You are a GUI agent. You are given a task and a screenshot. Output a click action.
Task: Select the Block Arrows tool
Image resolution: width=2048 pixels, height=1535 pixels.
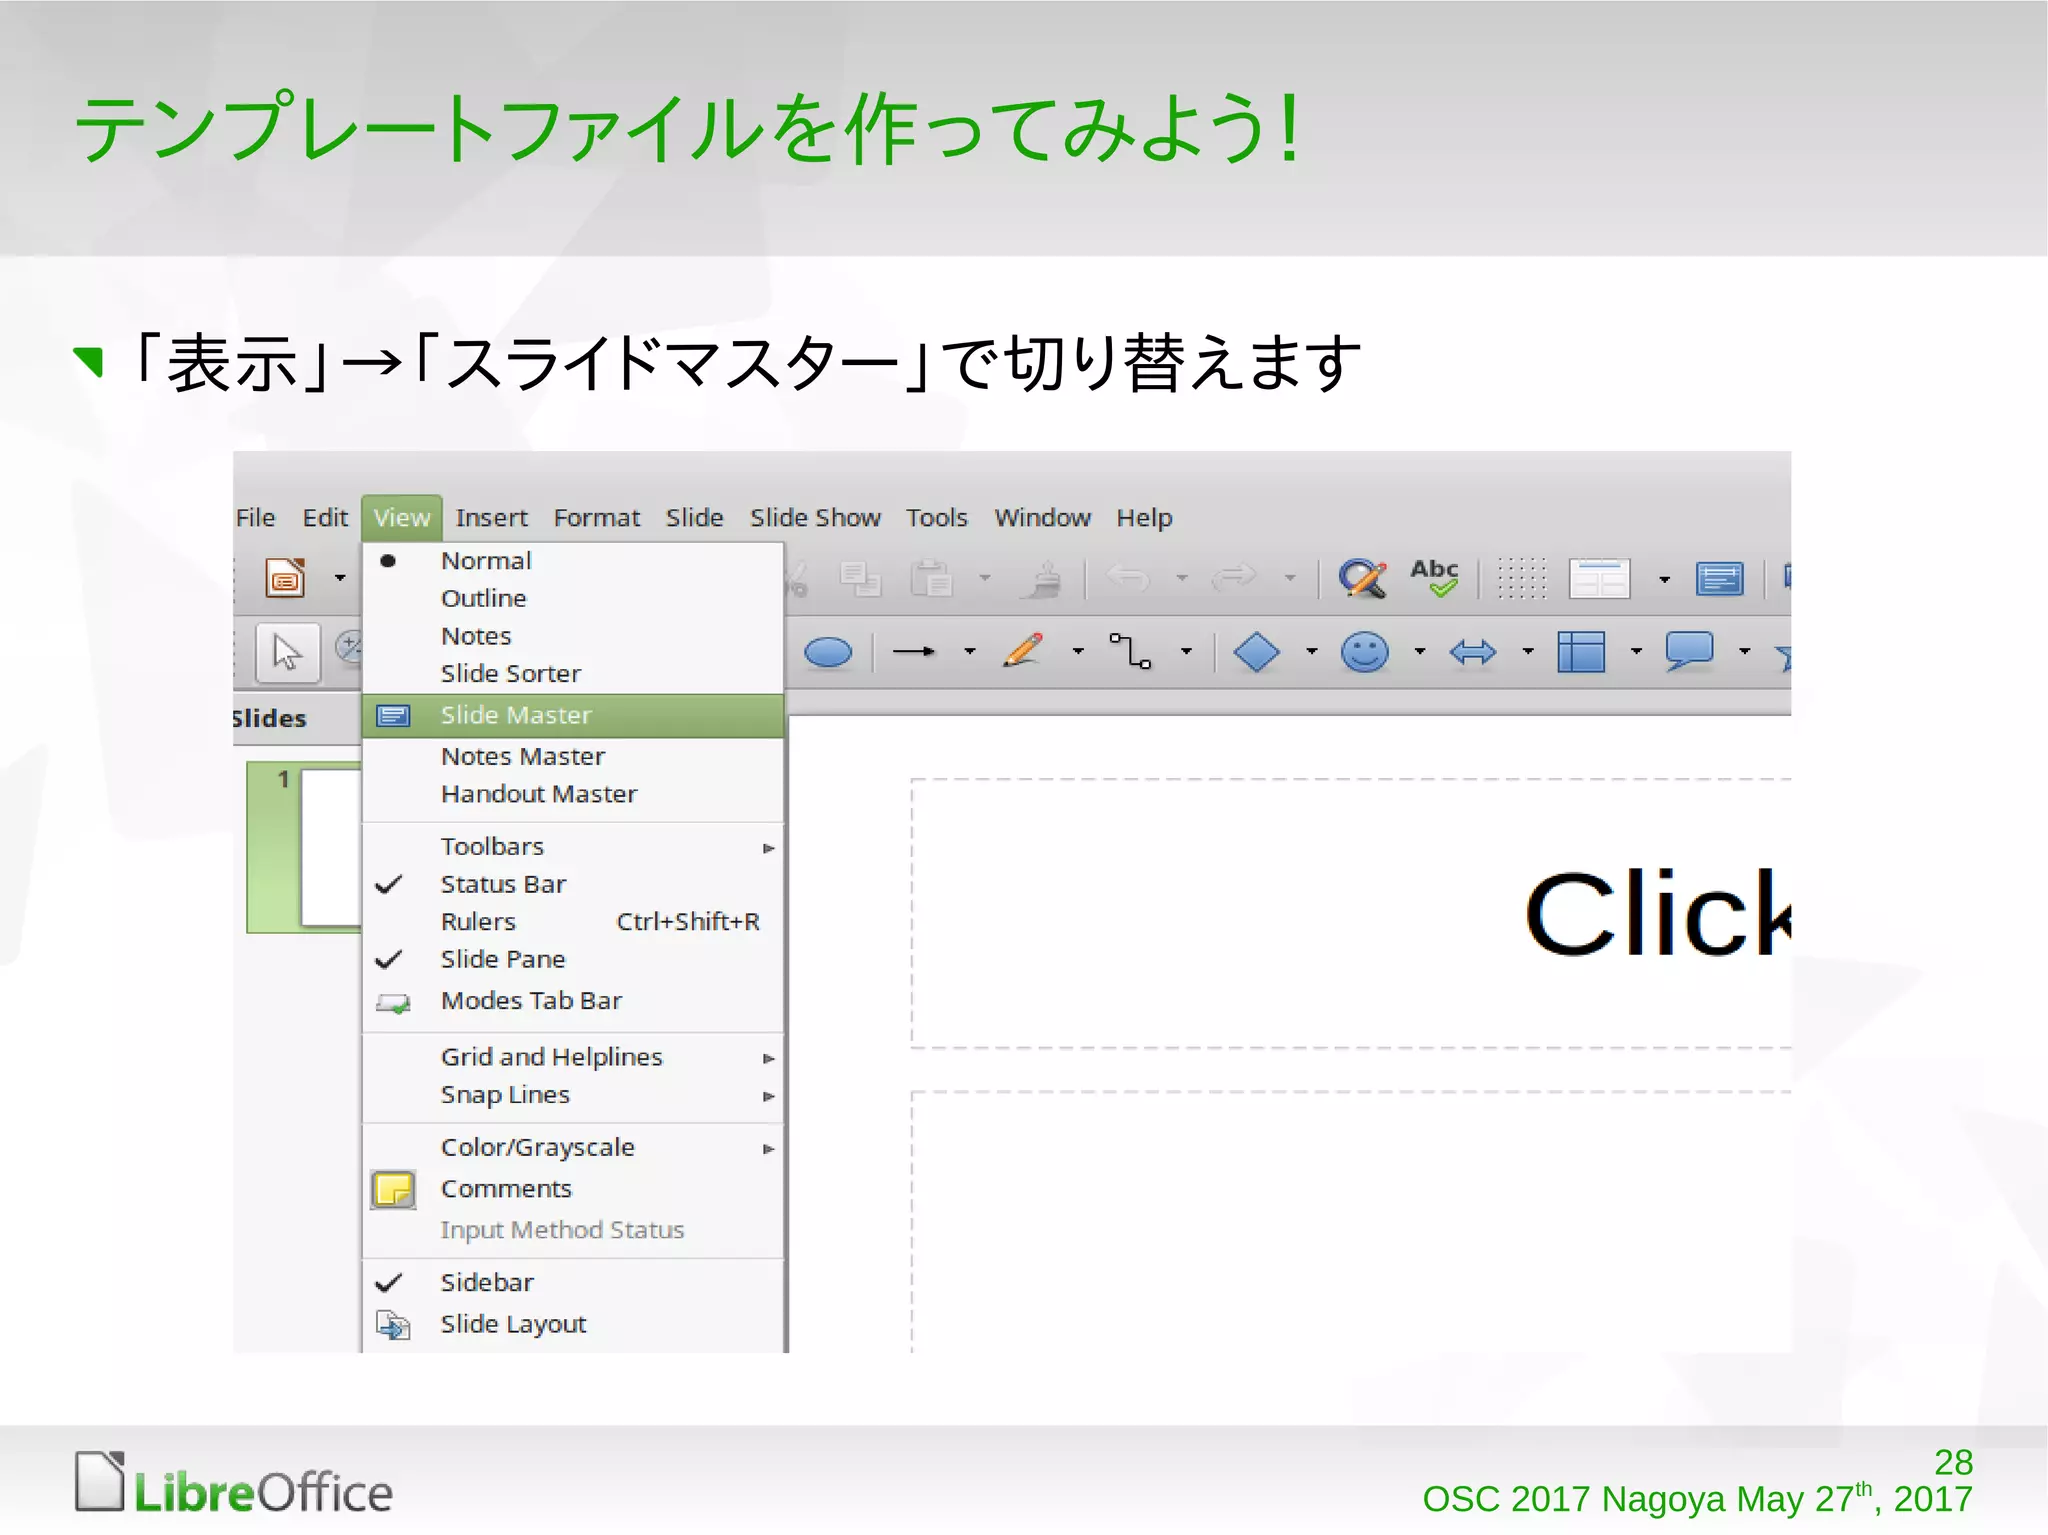click(1473, 653)
